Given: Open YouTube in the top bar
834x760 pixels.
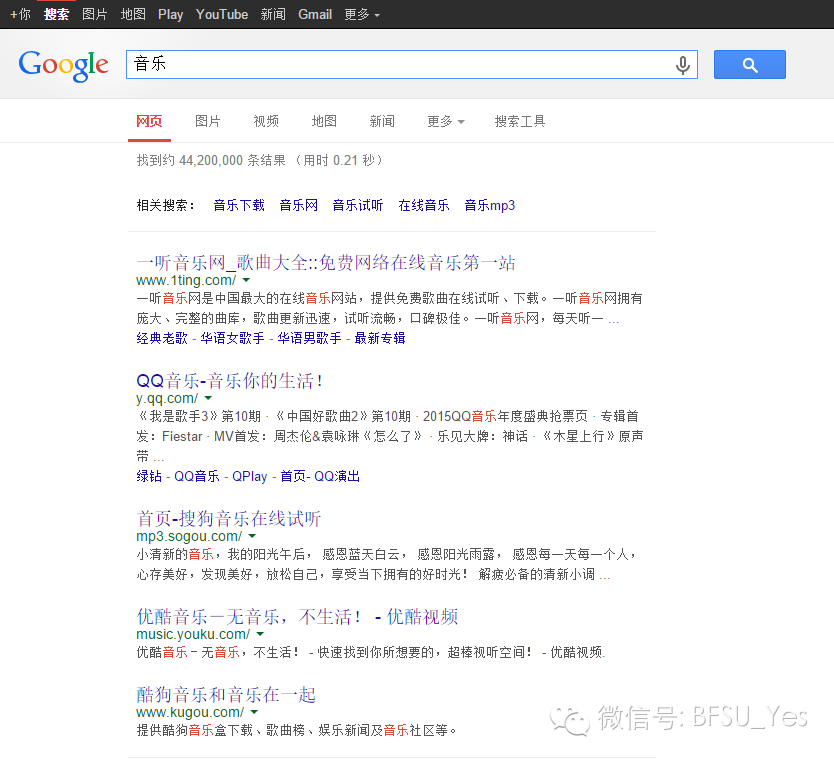Looking at the screenshot, I should point(222,14).
